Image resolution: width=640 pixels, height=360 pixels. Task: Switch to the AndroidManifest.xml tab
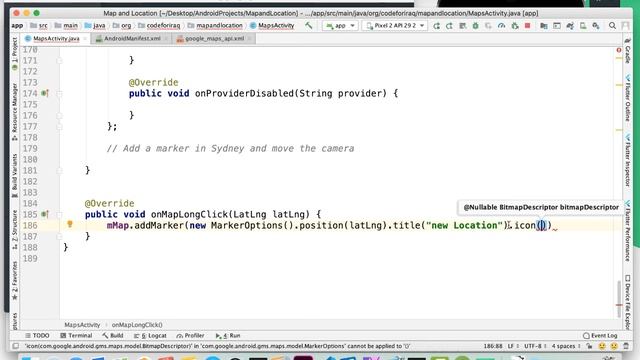pos(132,38)
